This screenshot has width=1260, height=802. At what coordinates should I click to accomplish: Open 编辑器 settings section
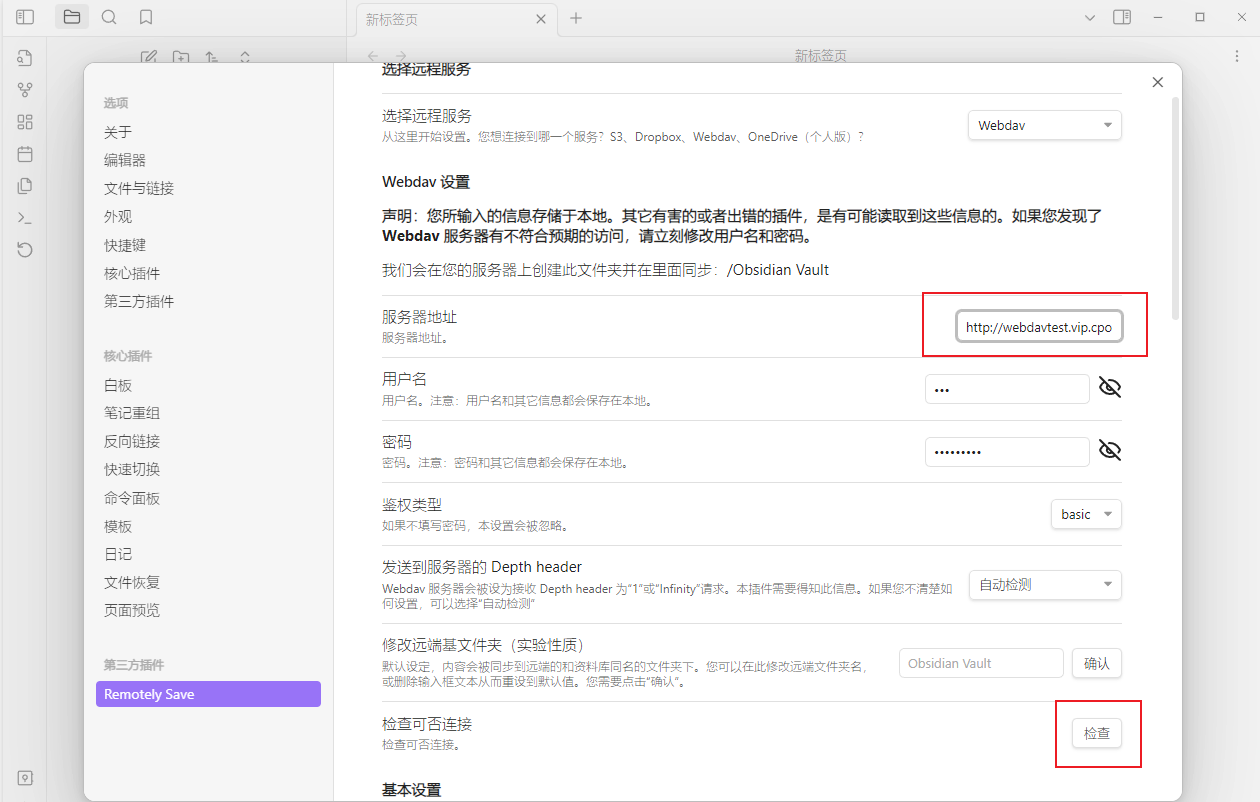(125, 160)
